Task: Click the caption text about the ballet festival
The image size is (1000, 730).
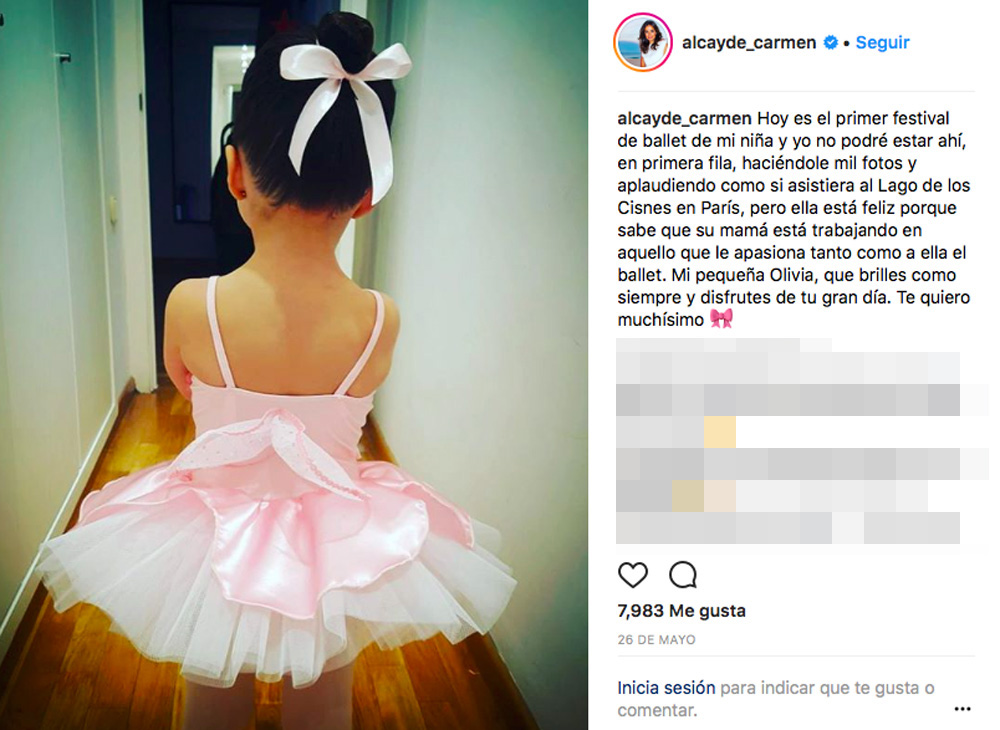Action: [793, 219]
